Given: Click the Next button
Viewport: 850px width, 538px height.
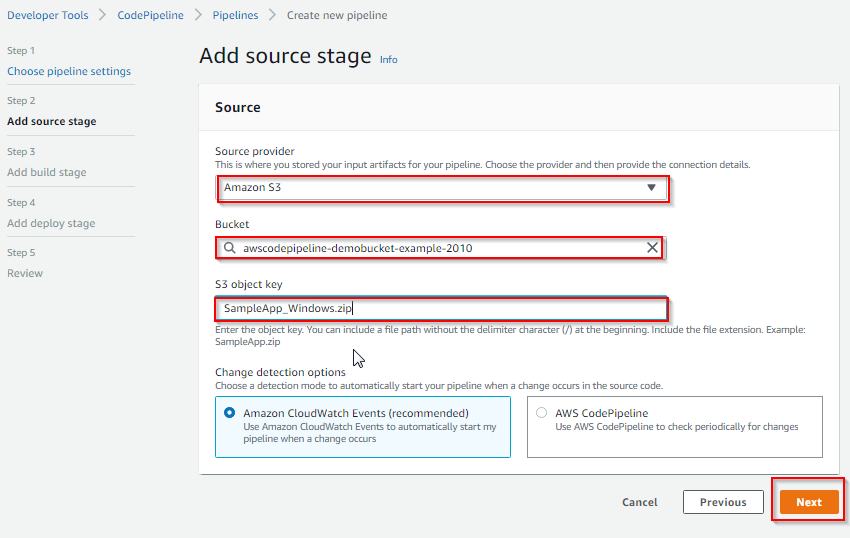Looking at the screenshot, I should point(809,502).
